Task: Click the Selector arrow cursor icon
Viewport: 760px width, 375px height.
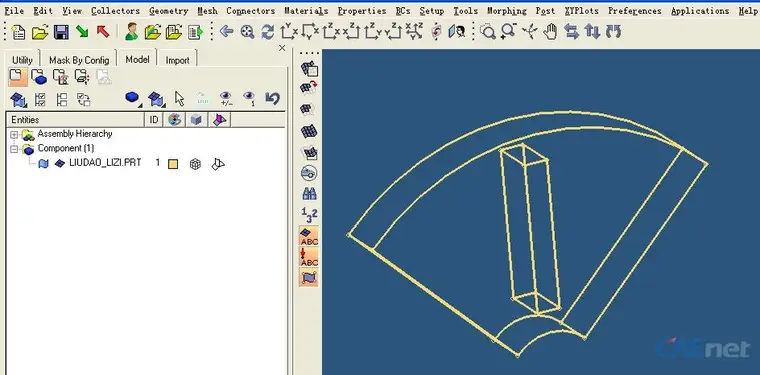Action: (180, 99)
